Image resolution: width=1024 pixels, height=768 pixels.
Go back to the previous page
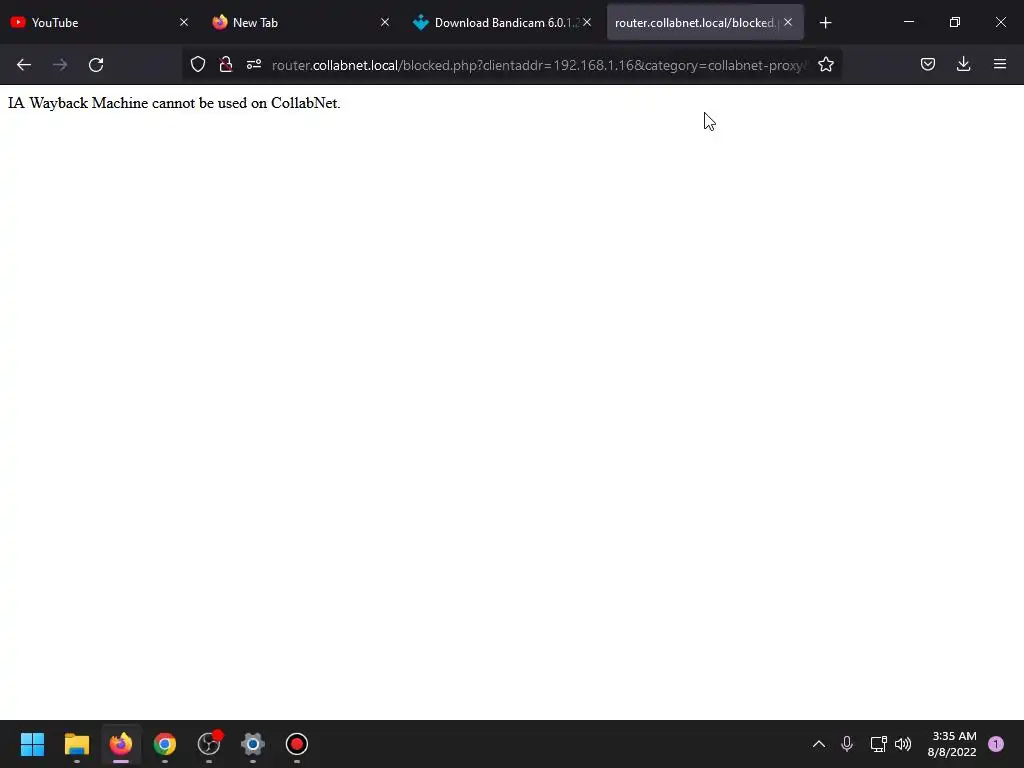pos(24,65)
